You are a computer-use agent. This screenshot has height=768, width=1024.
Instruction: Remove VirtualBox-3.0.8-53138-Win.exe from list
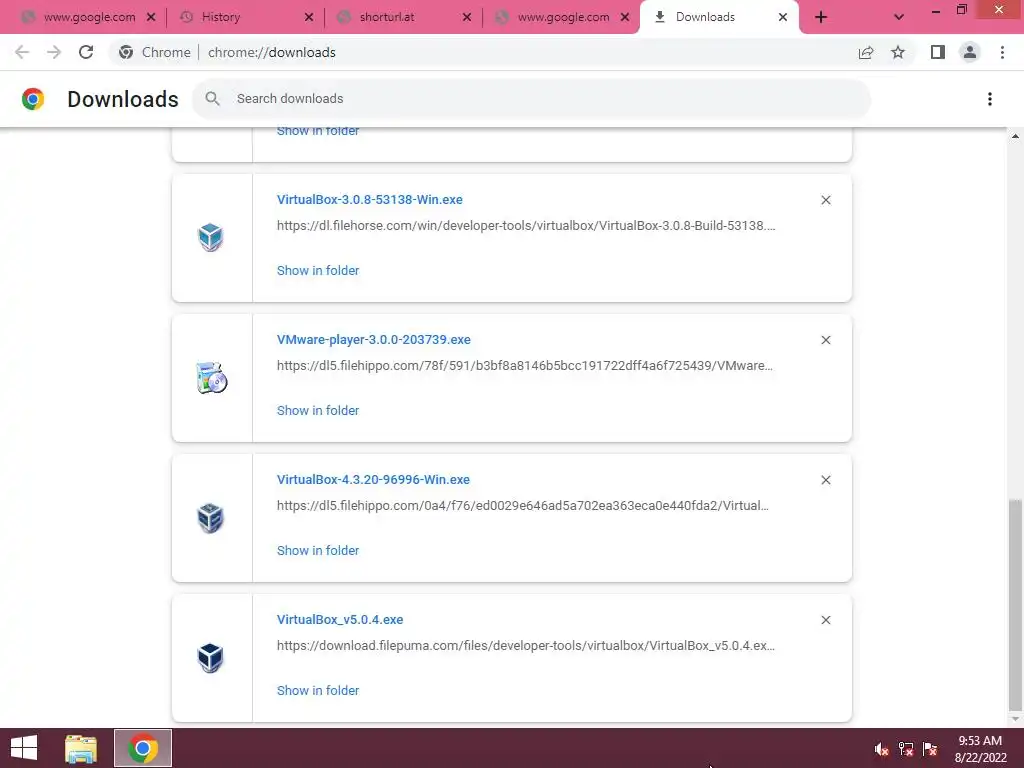tap(825, 200)
